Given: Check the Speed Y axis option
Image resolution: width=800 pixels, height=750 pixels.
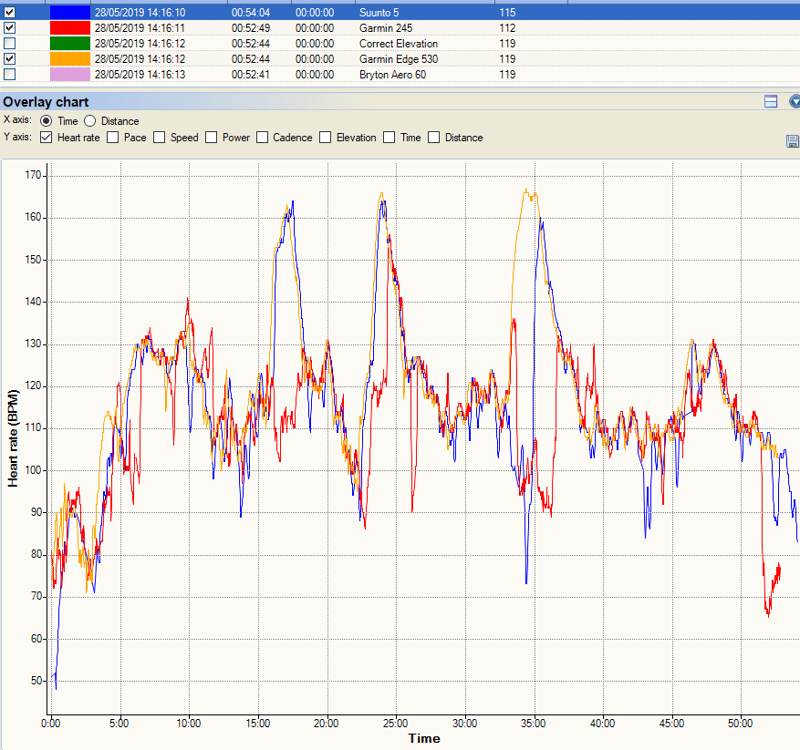Looking at the screenshot, I should pos(159,138).
